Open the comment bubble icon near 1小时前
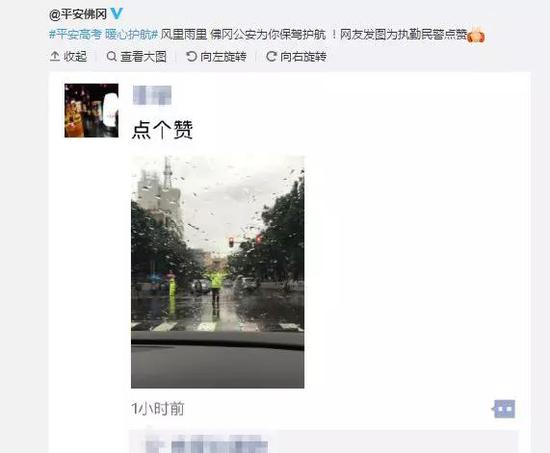Viewport: 550px width, 453px height. click(x=504, y=409)
